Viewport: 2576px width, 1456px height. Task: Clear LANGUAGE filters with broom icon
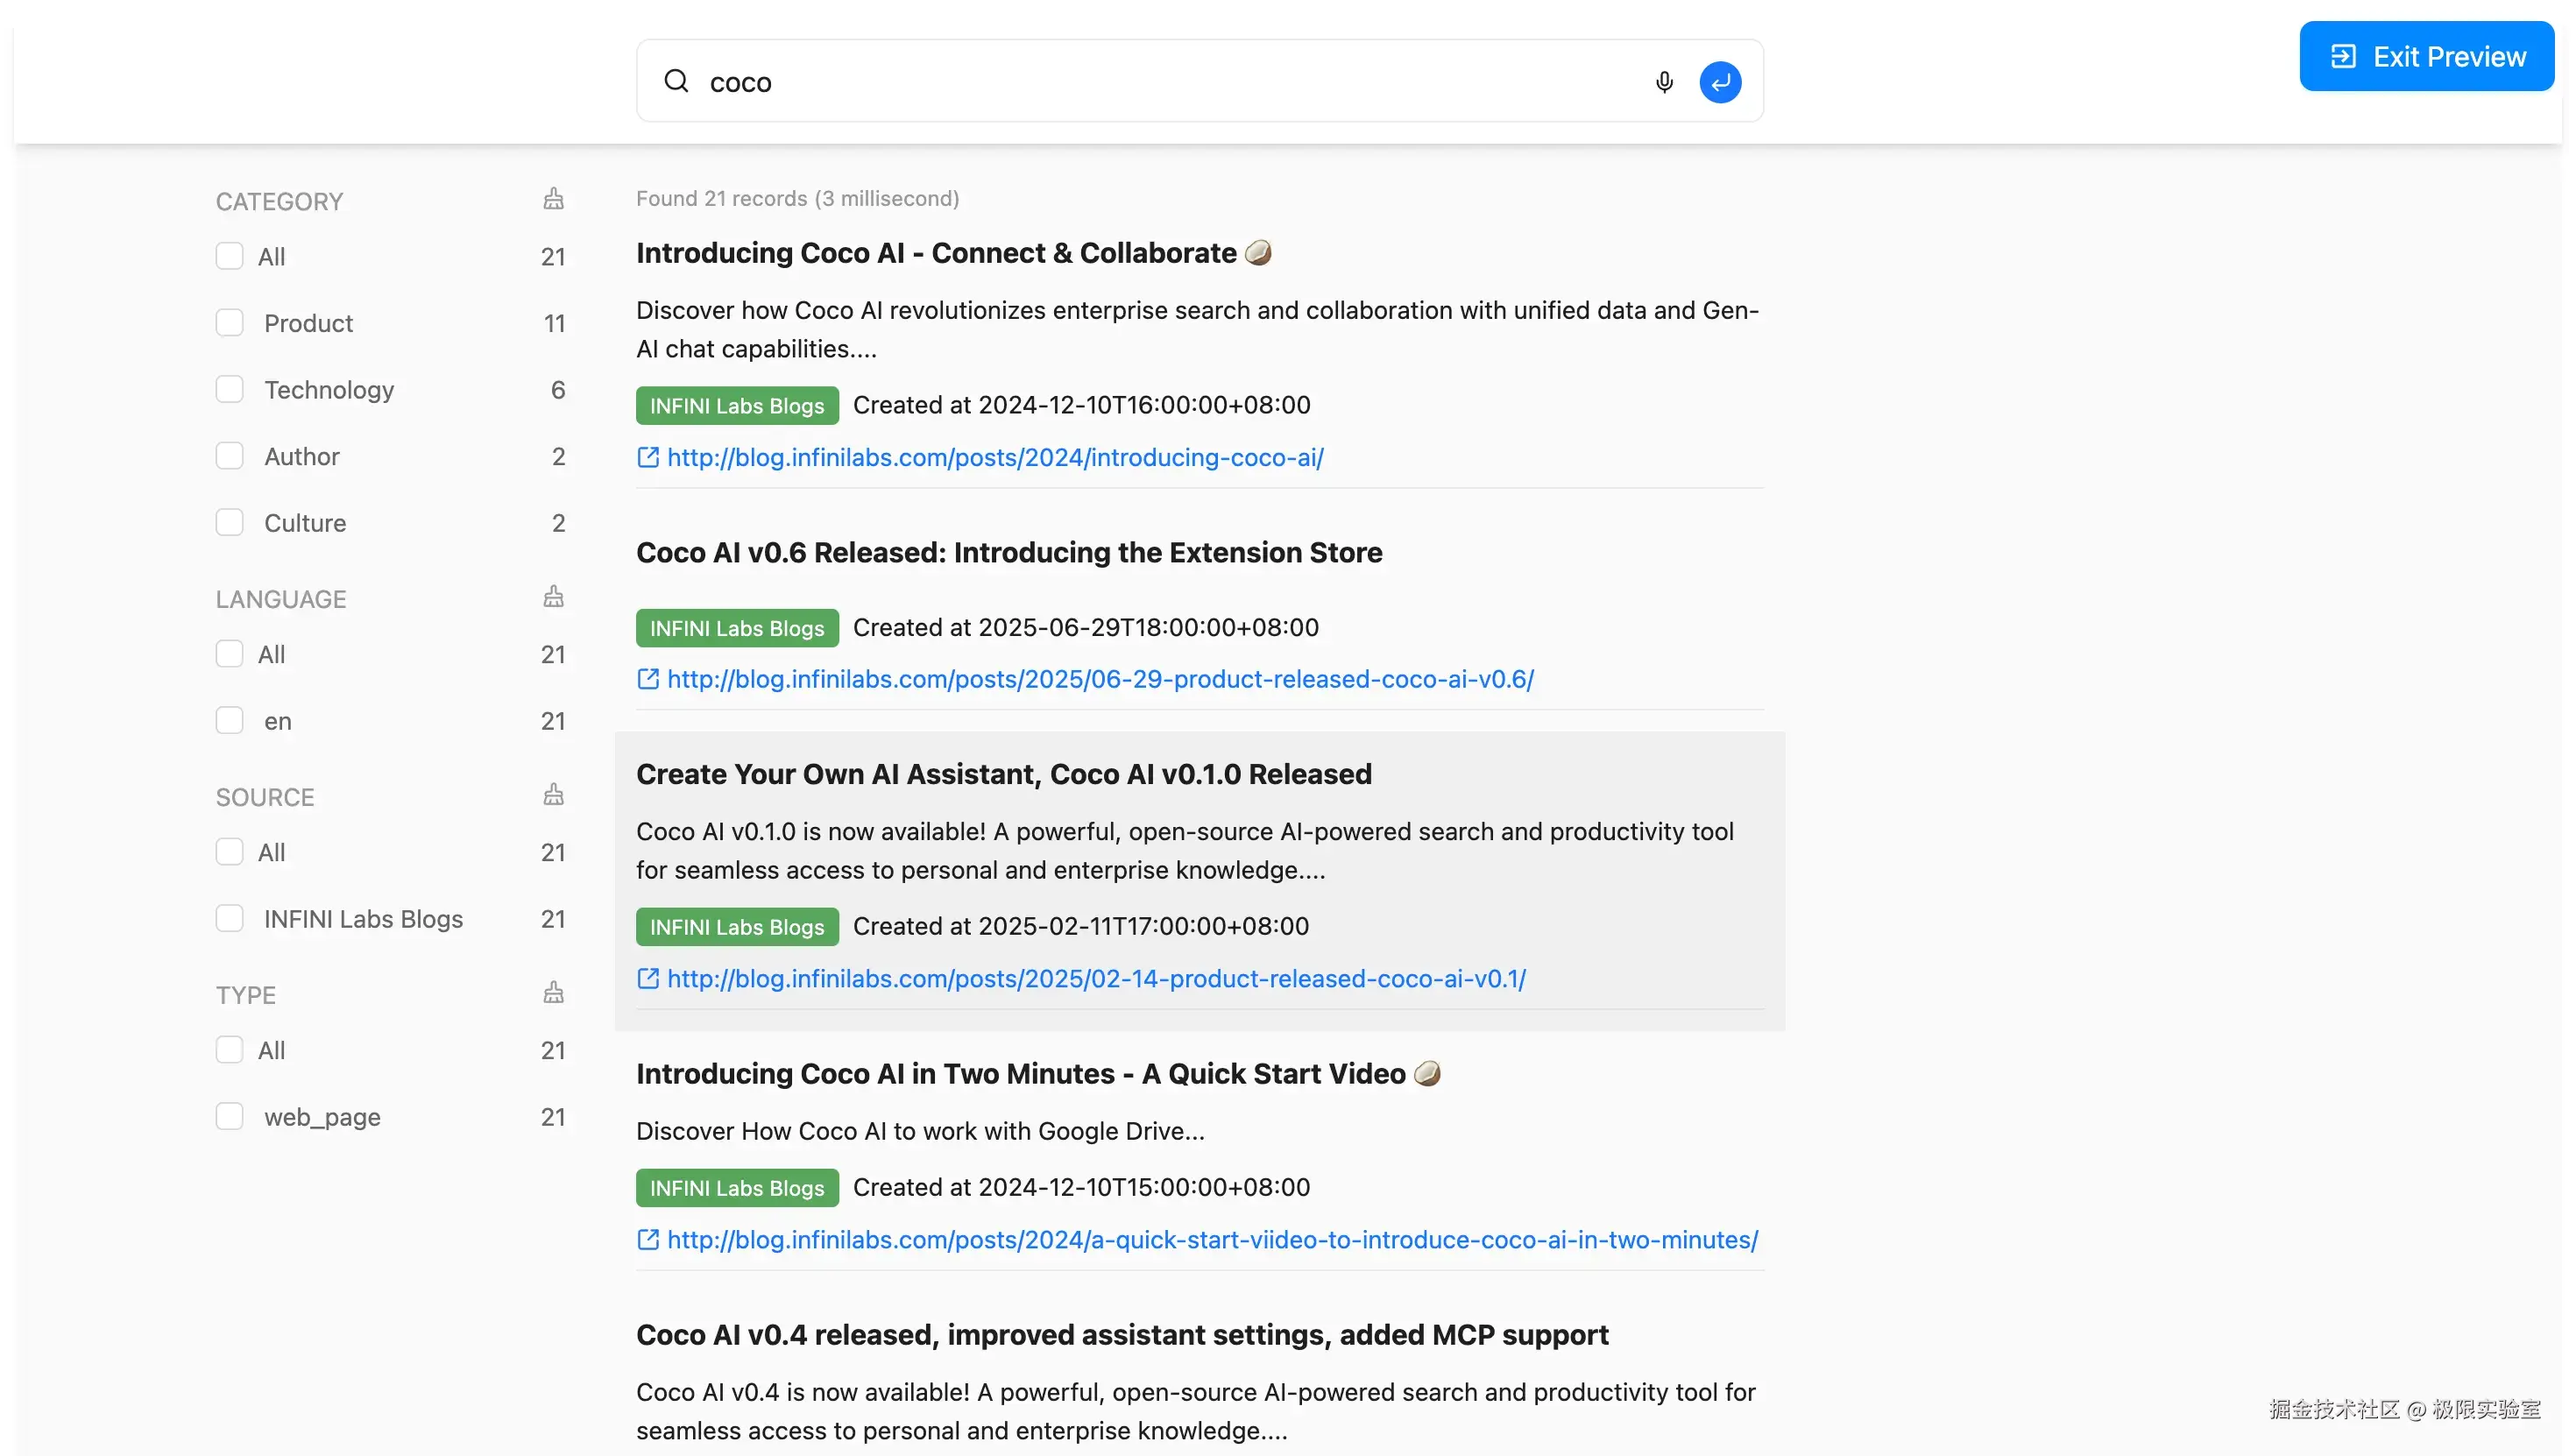pyautogui.click(x=553, y=597)
